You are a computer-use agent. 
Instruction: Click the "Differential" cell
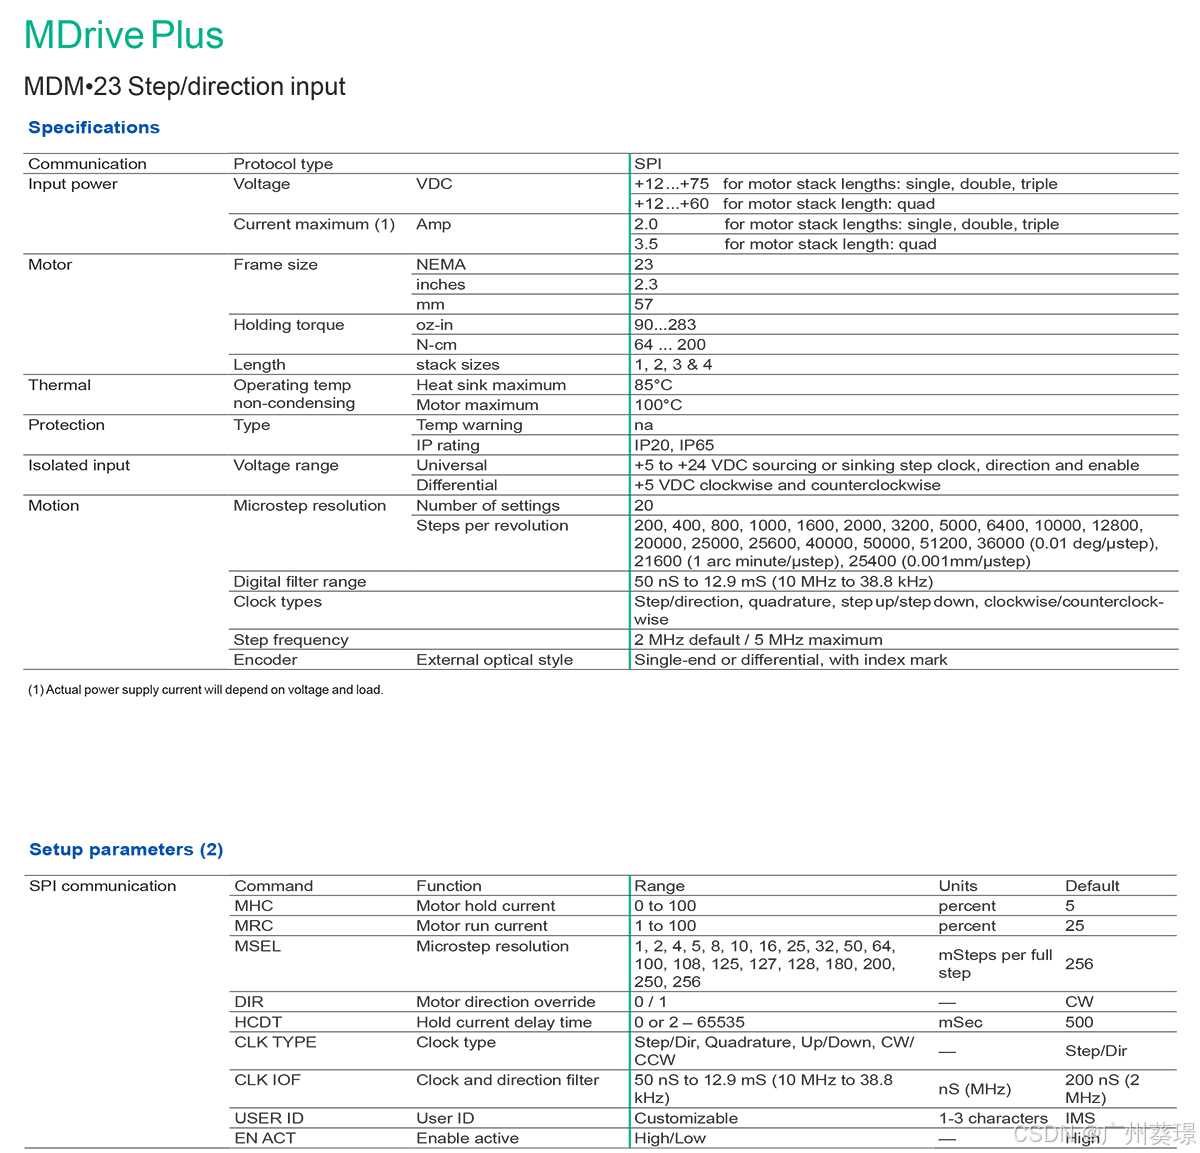[457, 485]
